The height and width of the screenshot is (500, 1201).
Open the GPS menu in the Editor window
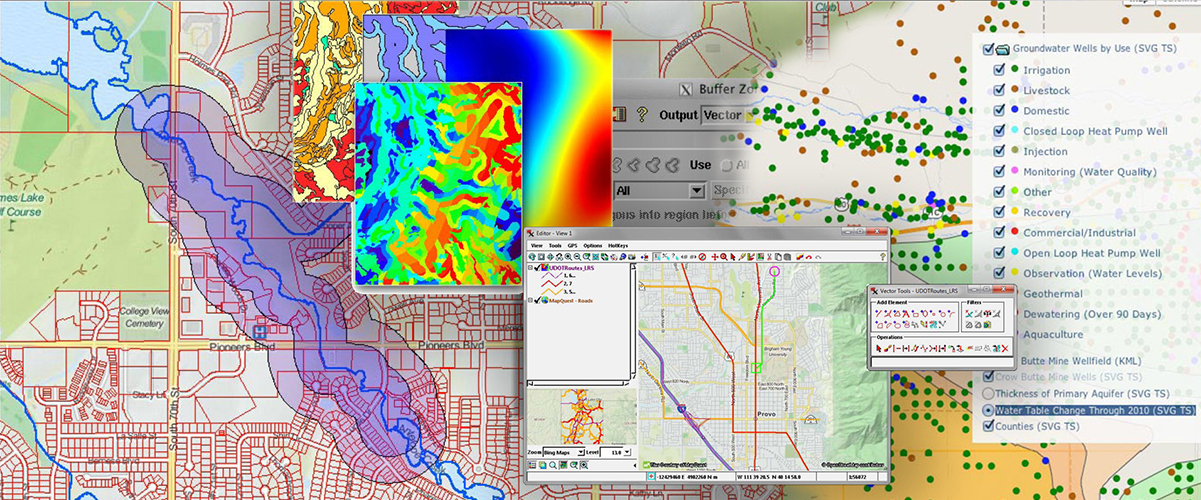click(572, 246)
